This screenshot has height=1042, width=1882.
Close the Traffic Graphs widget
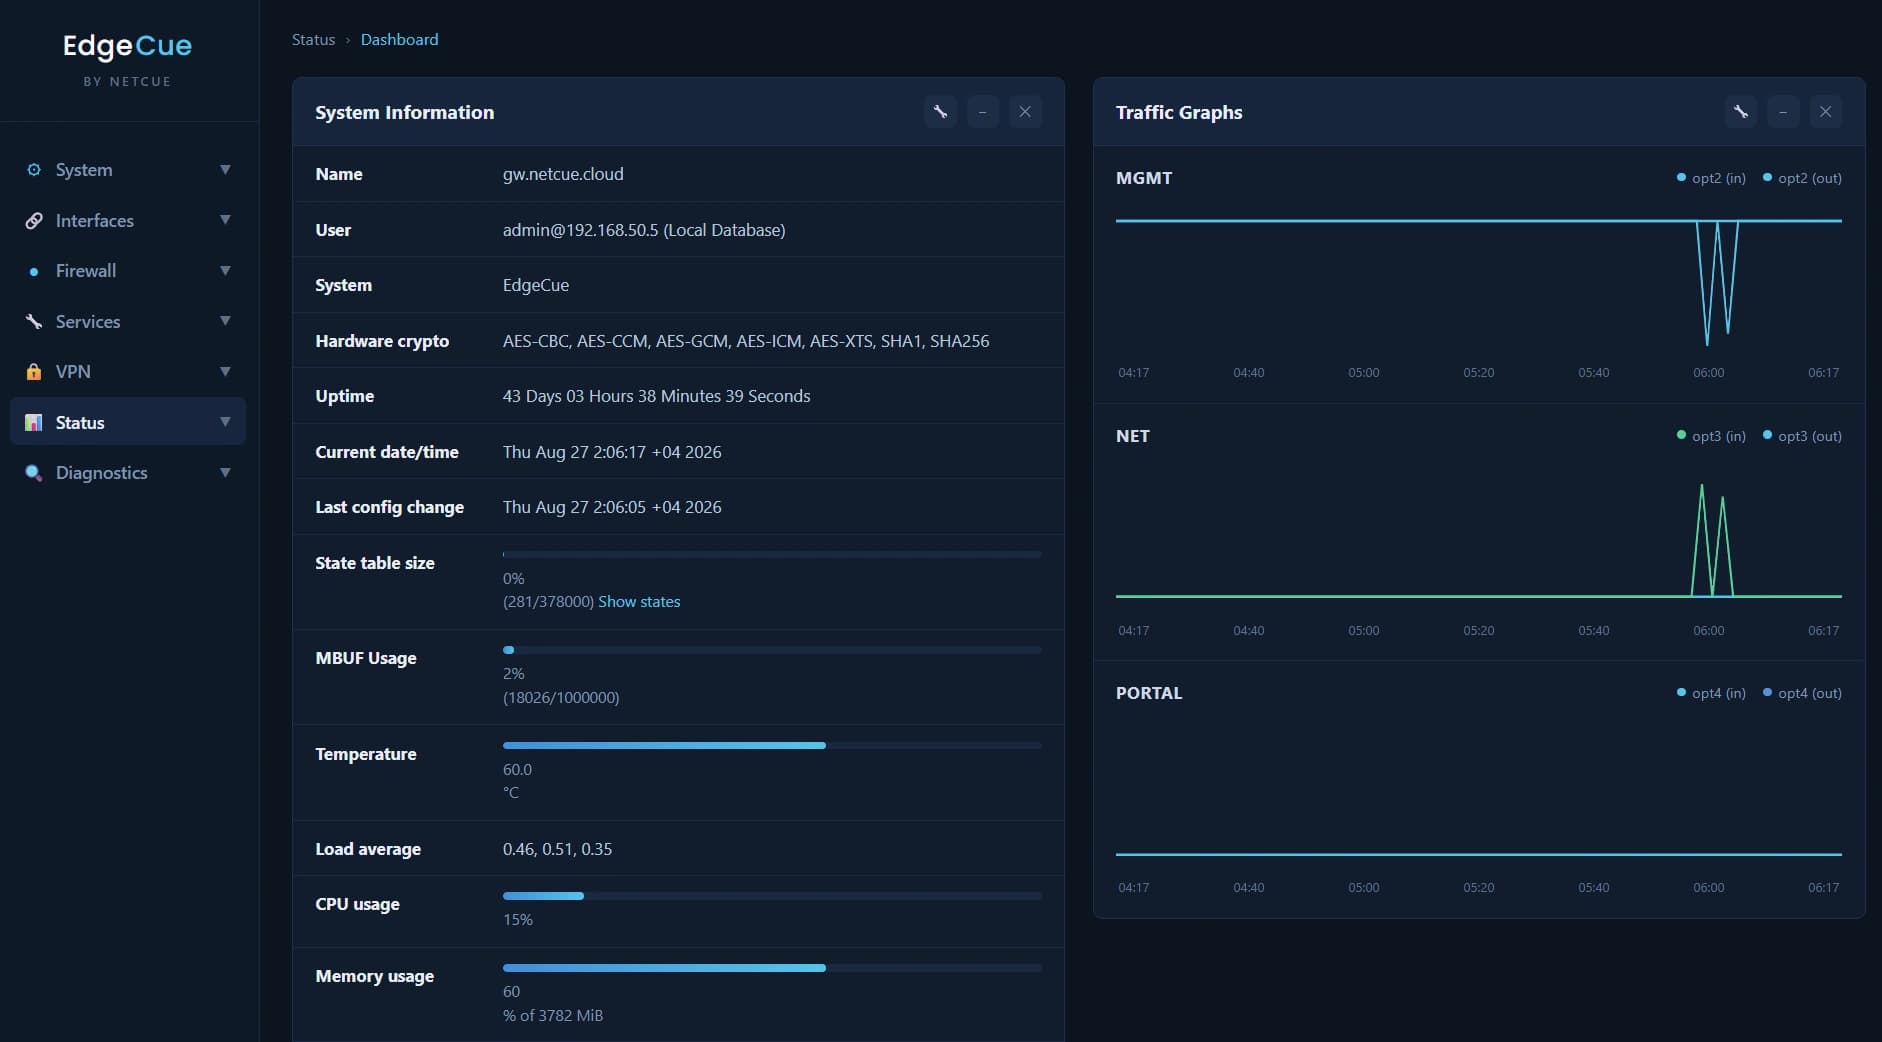click(x=1826, y=112)
